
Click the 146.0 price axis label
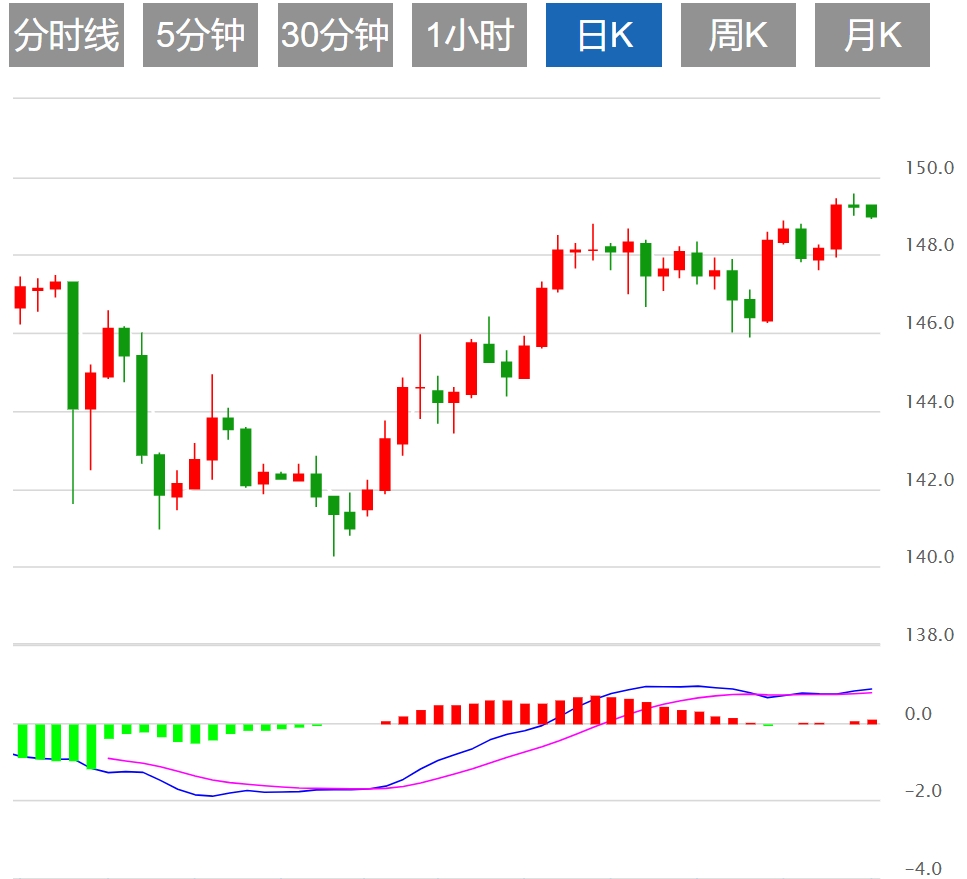(929, 323)
